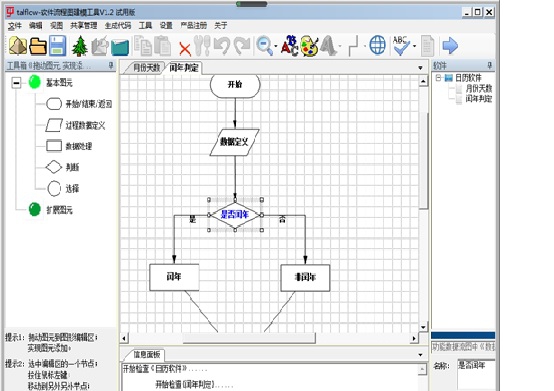Click the canvas scroll right arrow
The image size is (554, 391).
point(414,338)
